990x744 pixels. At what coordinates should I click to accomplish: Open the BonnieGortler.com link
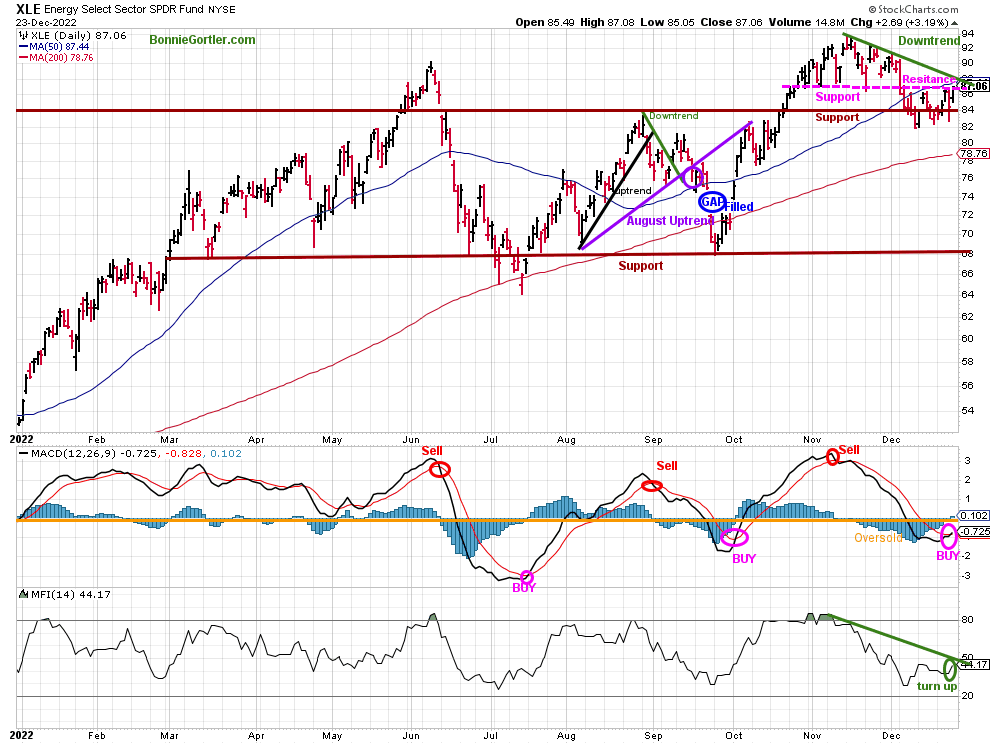203,40
